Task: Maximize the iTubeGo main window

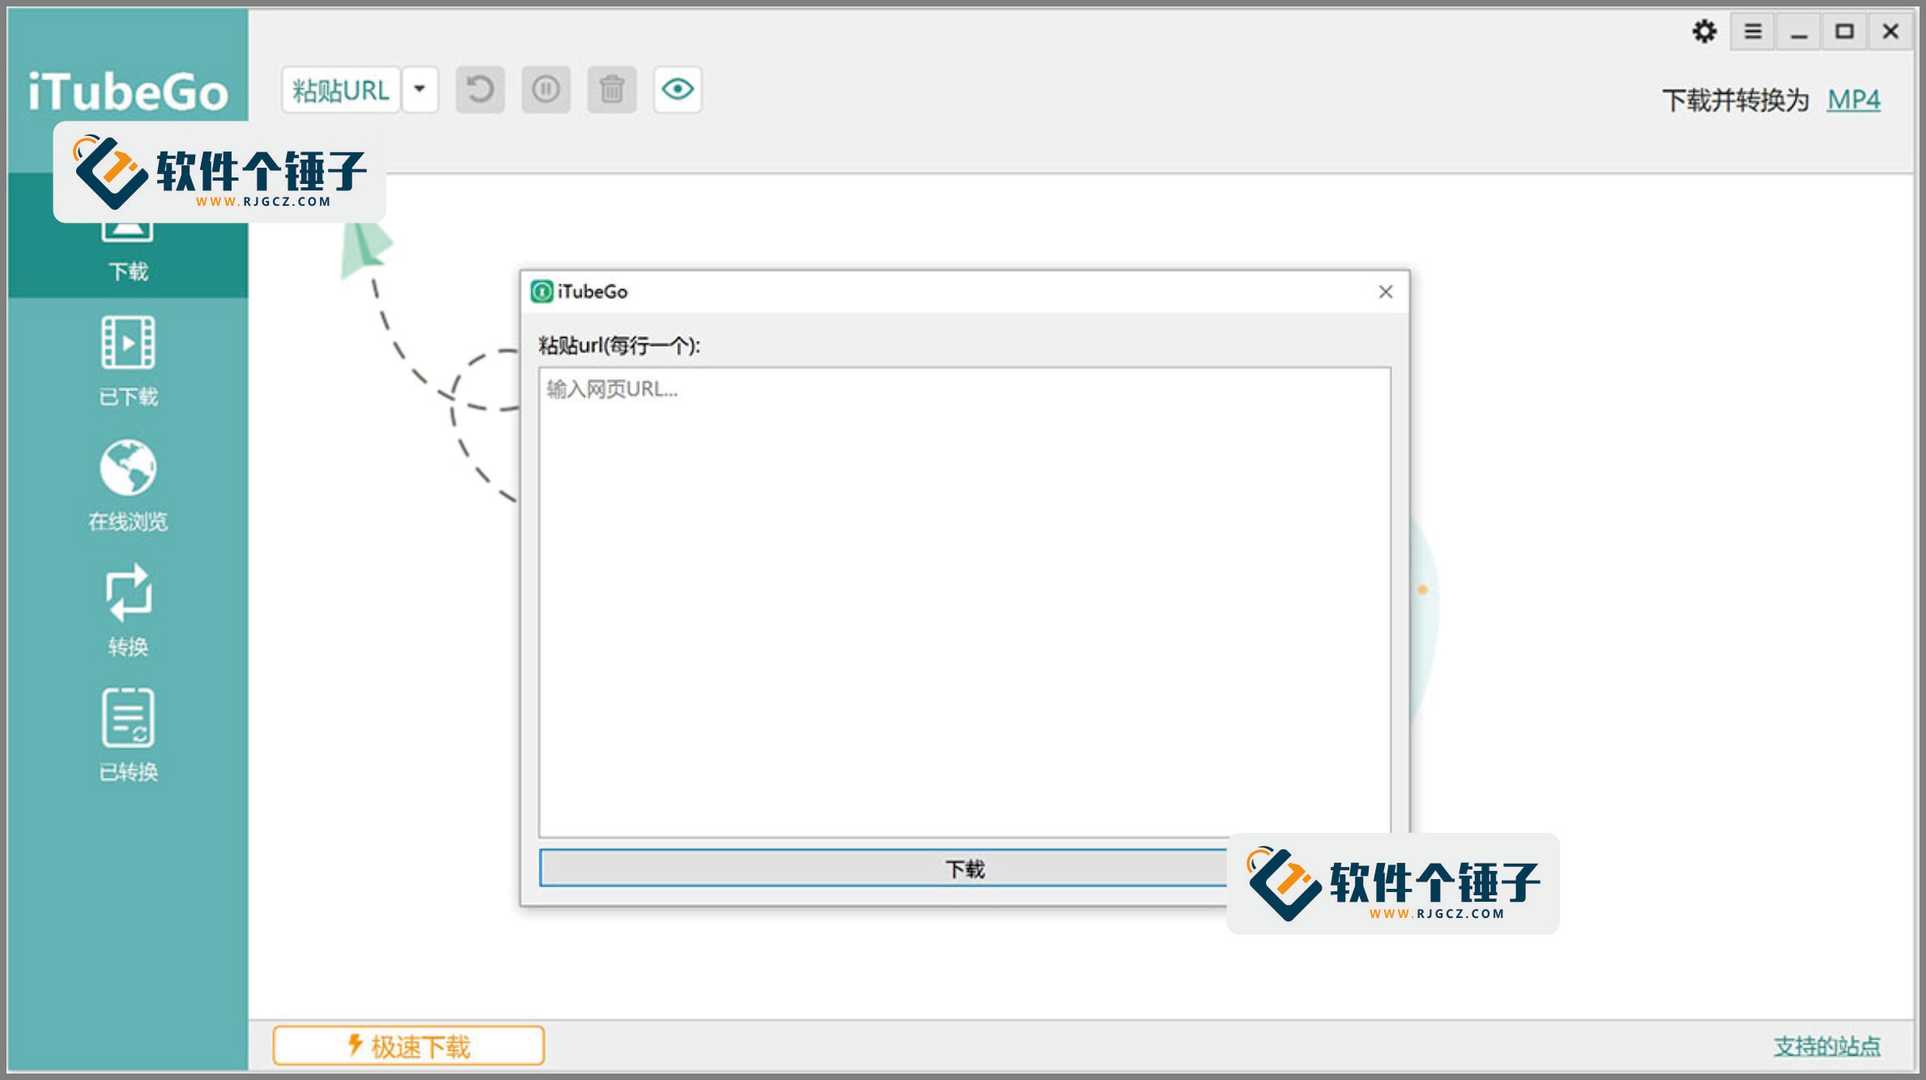Action: [1844, 32]
